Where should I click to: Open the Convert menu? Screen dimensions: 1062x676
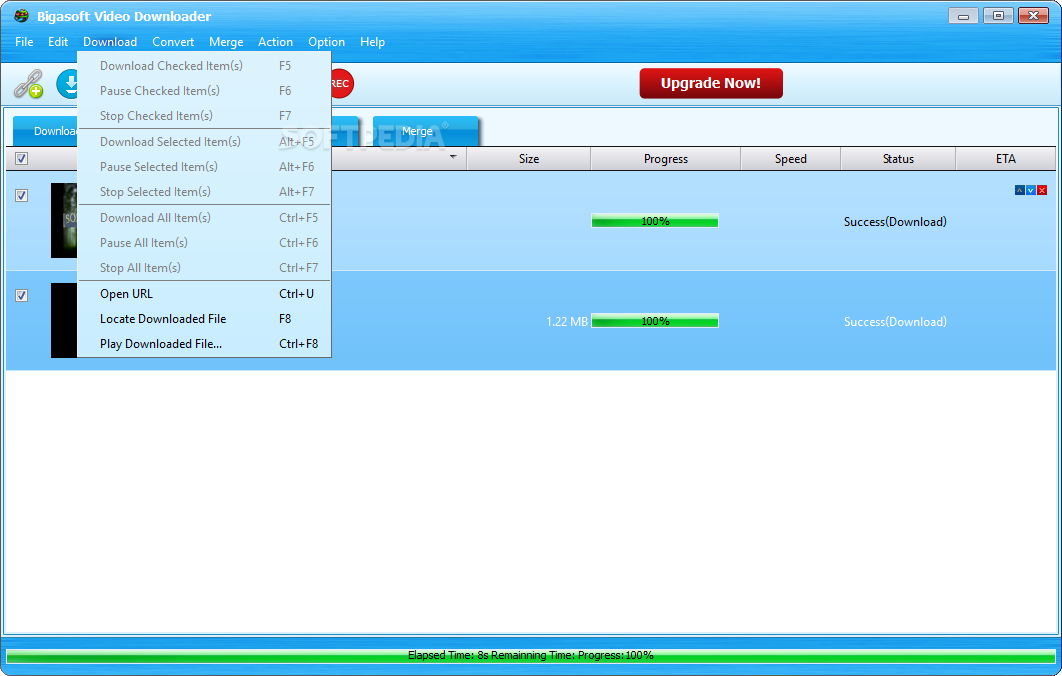click(x=173, y=42)
